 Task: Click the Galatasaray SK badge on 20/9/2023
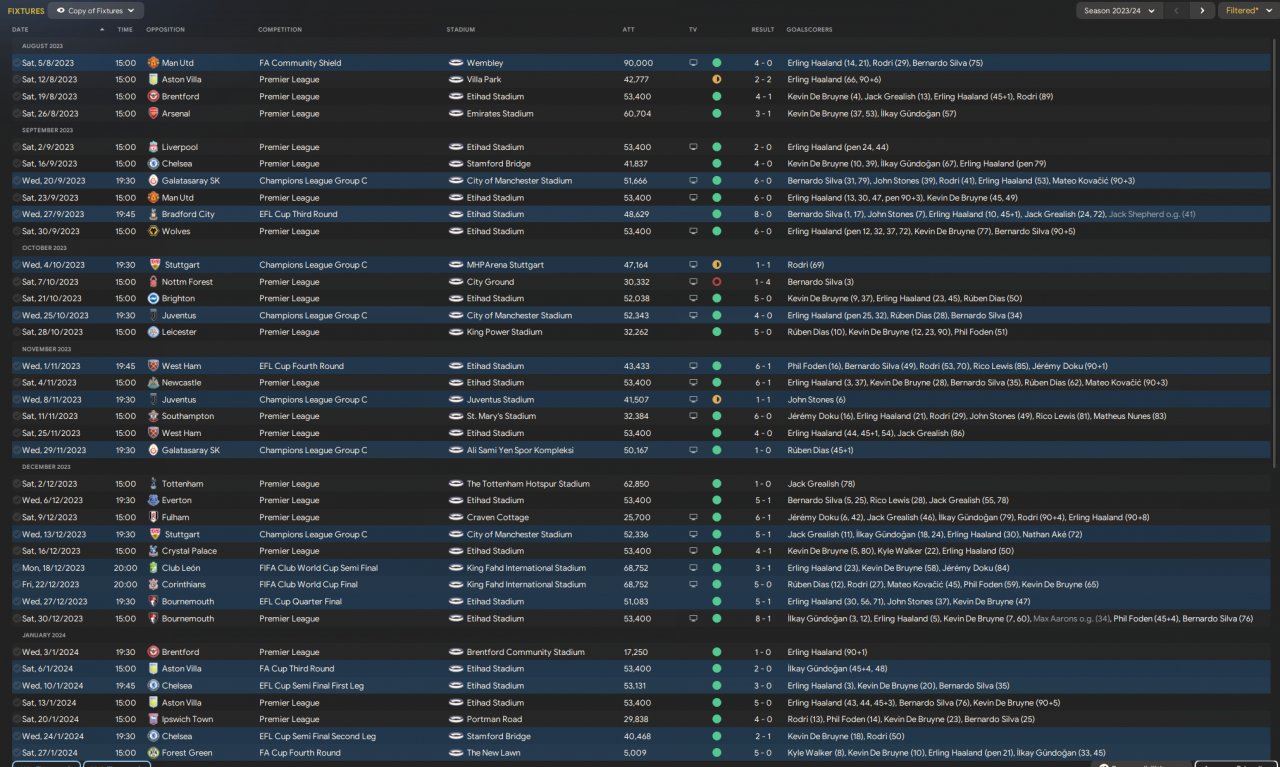tap(153, 181)
